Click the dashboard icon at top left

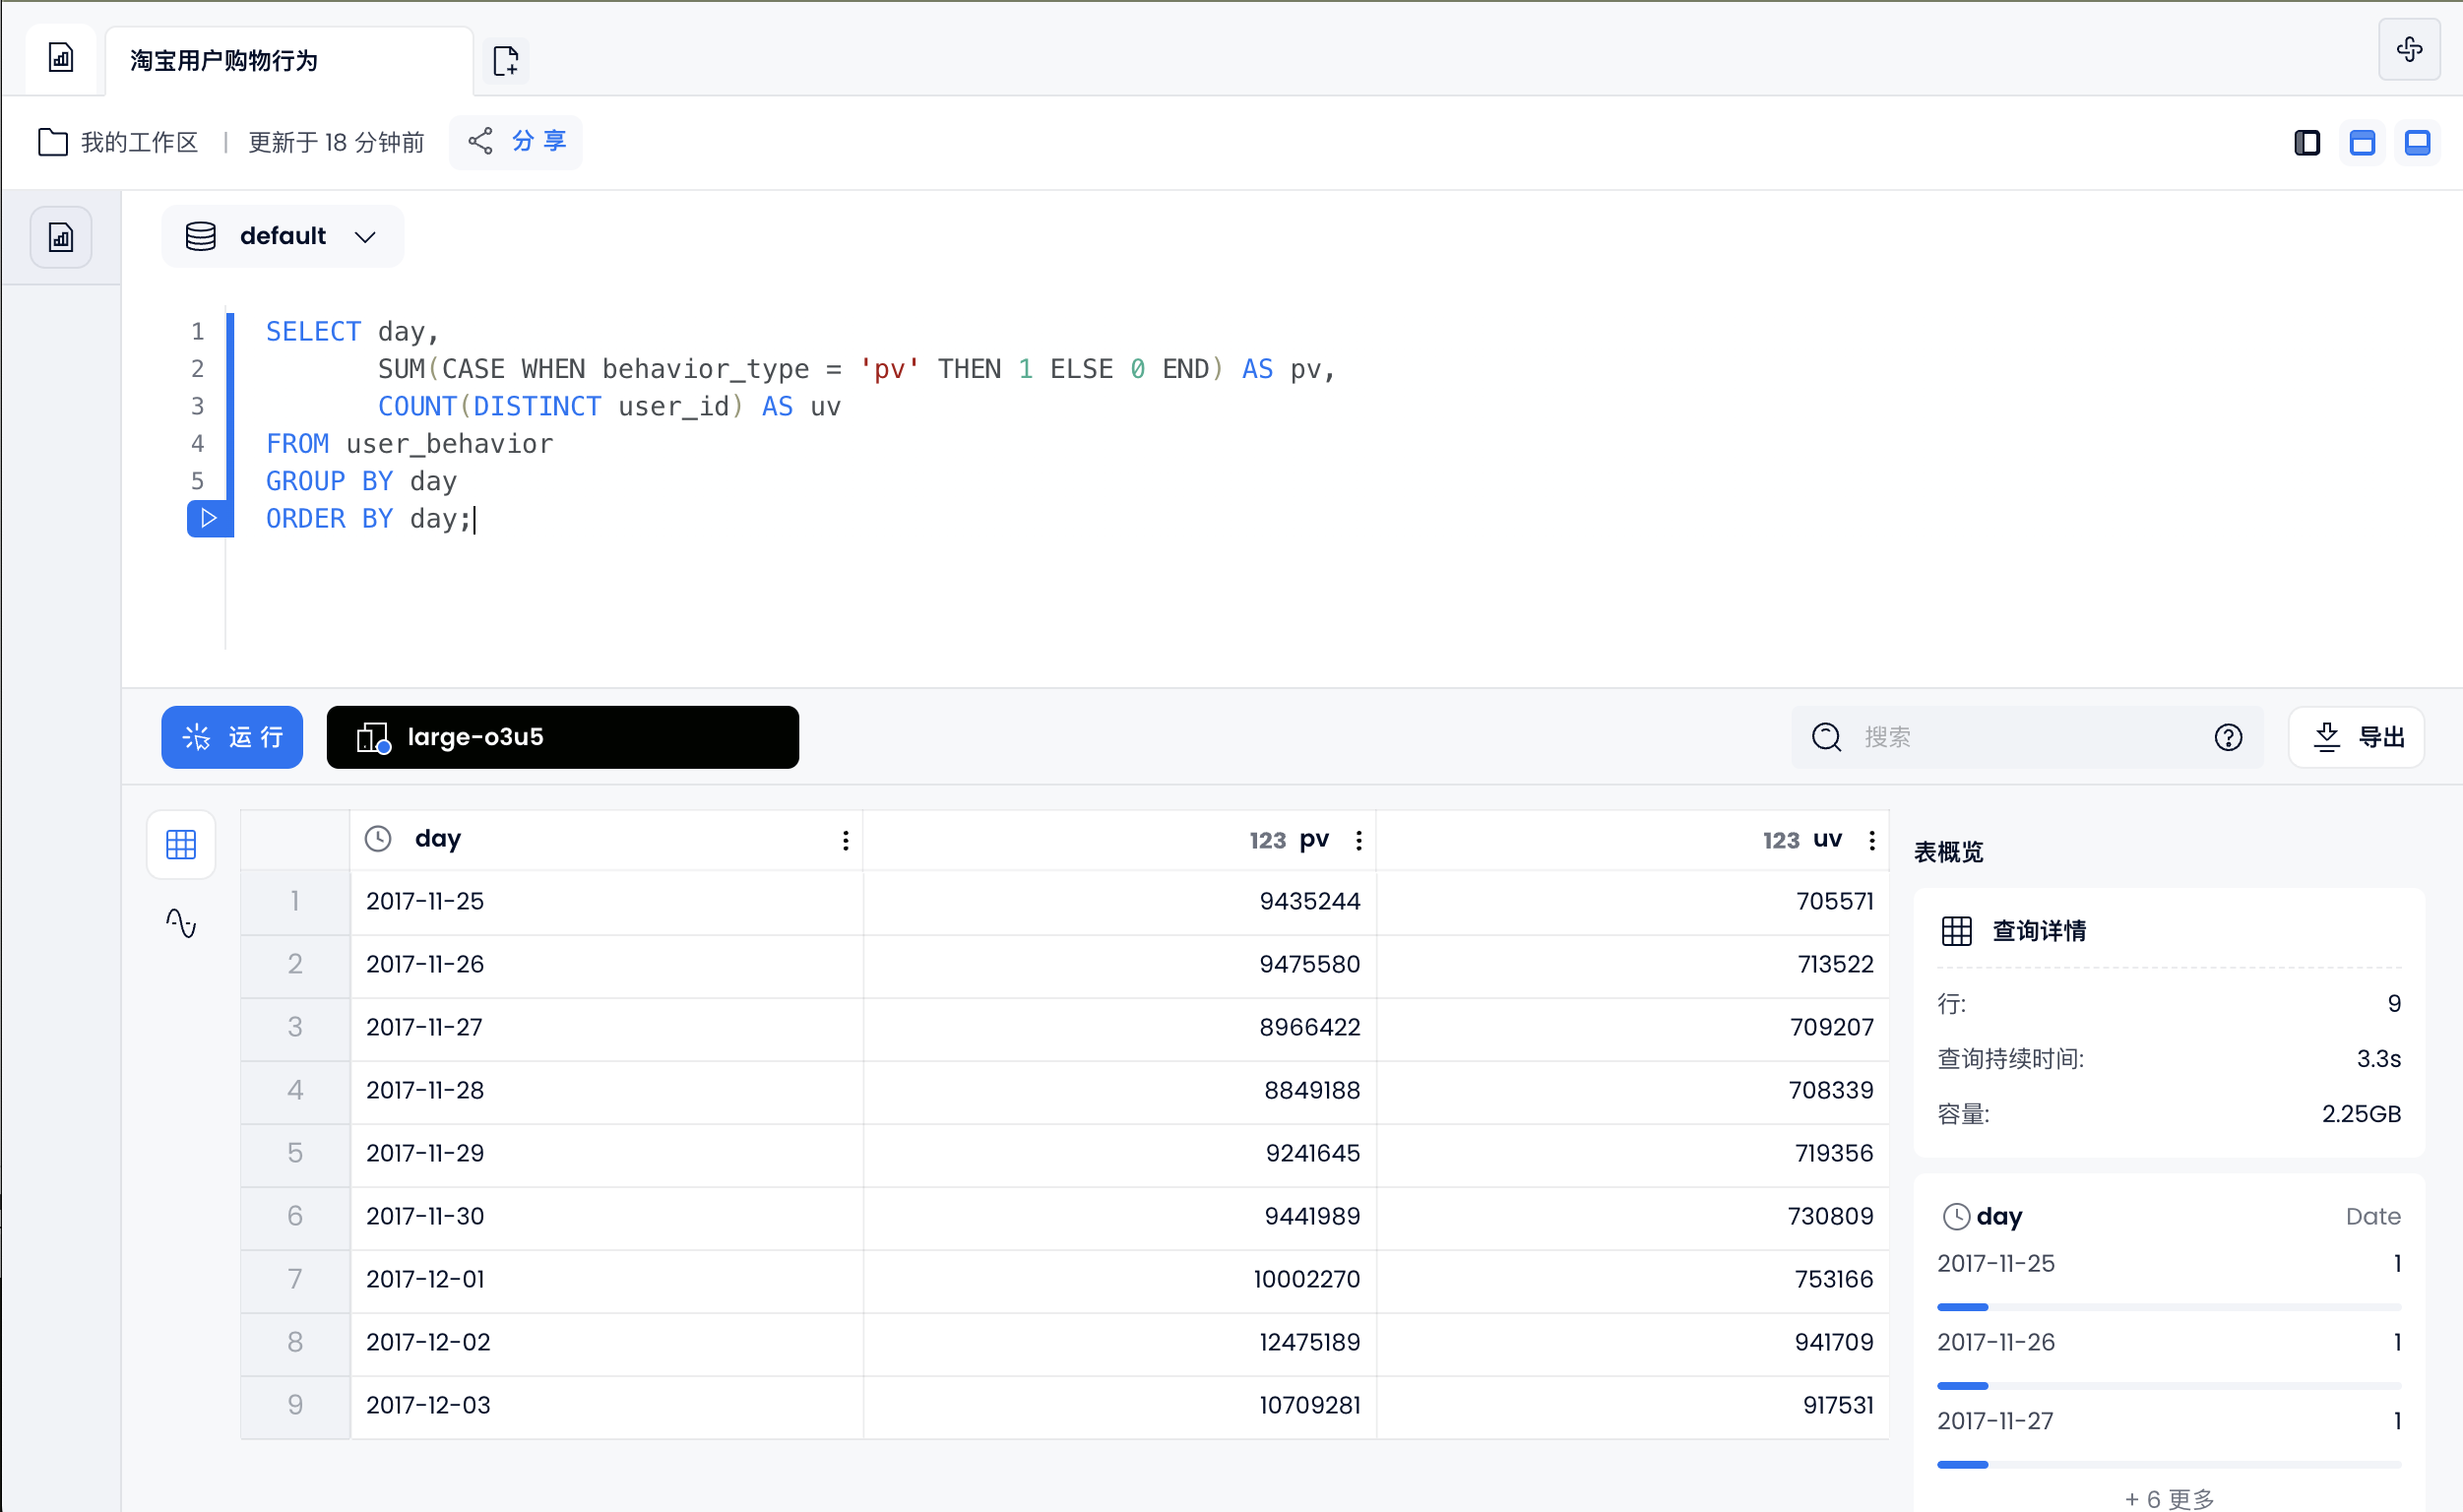[x=61, y=58]
